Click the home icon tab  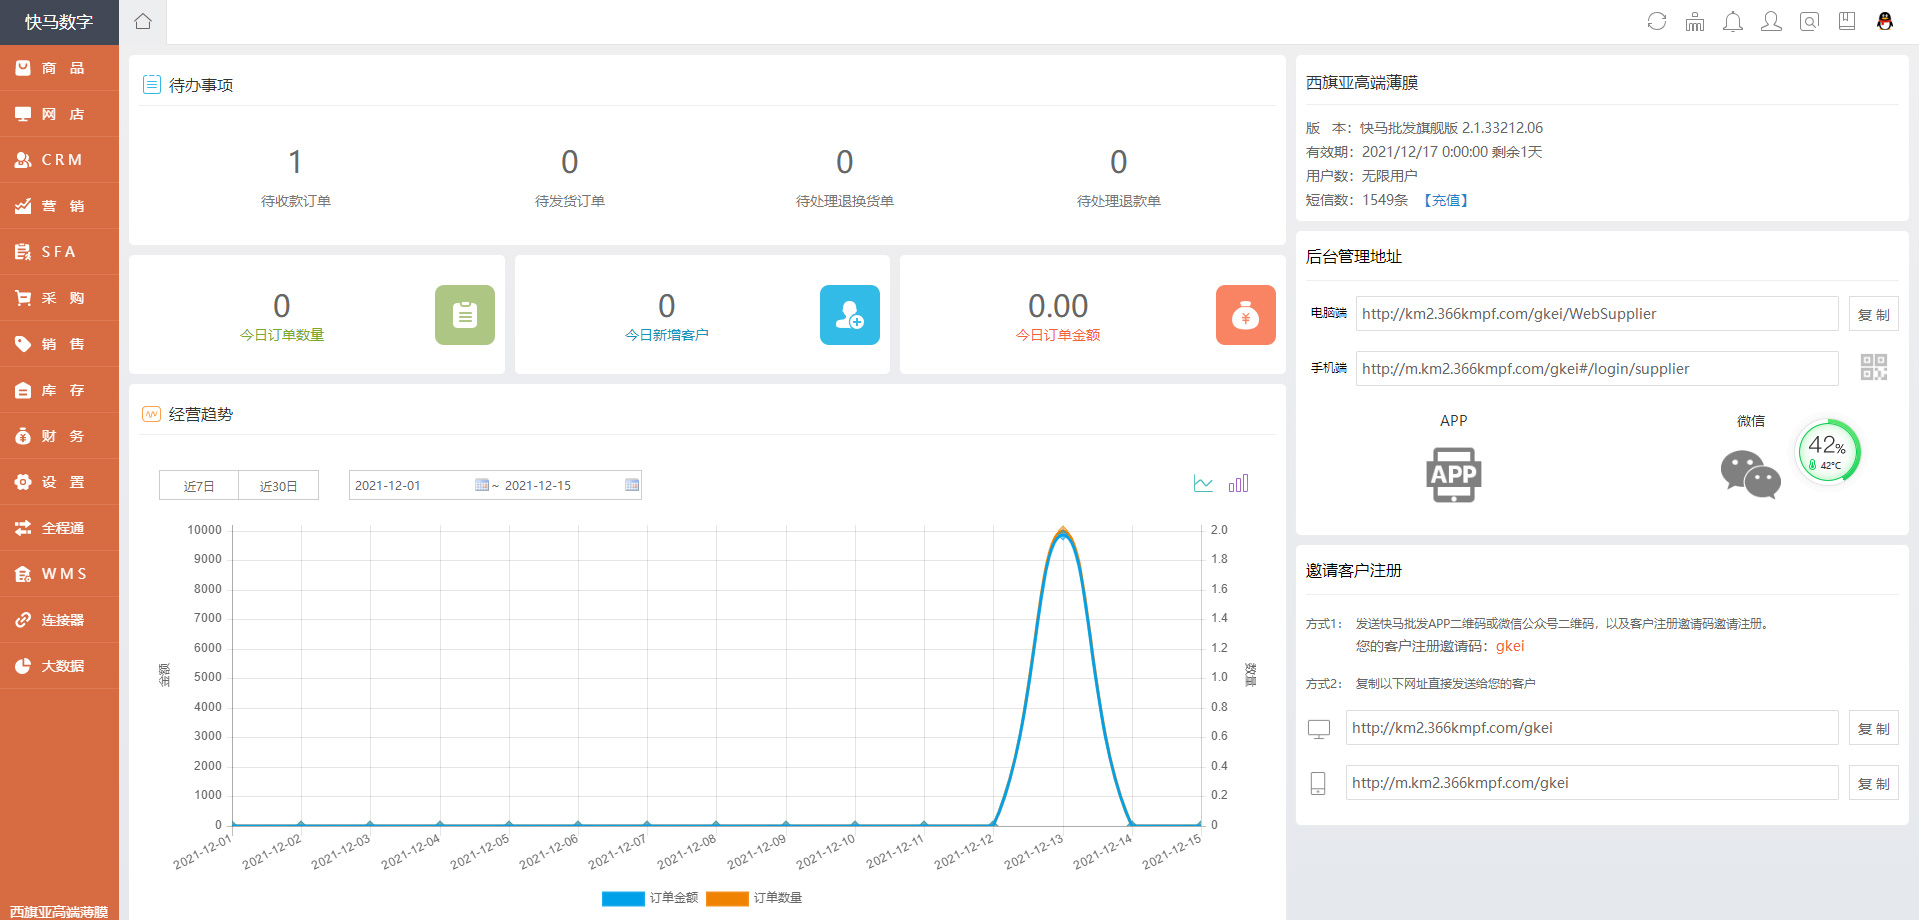(x=143, y=21)
